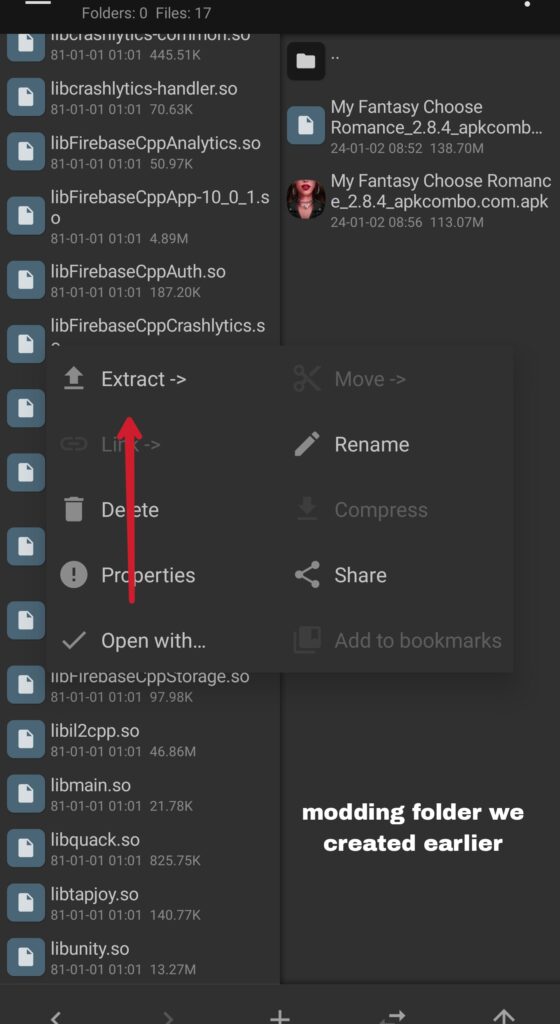Open the parent folder '..' entry
Screen dimensions: 560x1024
coord(420,61)
